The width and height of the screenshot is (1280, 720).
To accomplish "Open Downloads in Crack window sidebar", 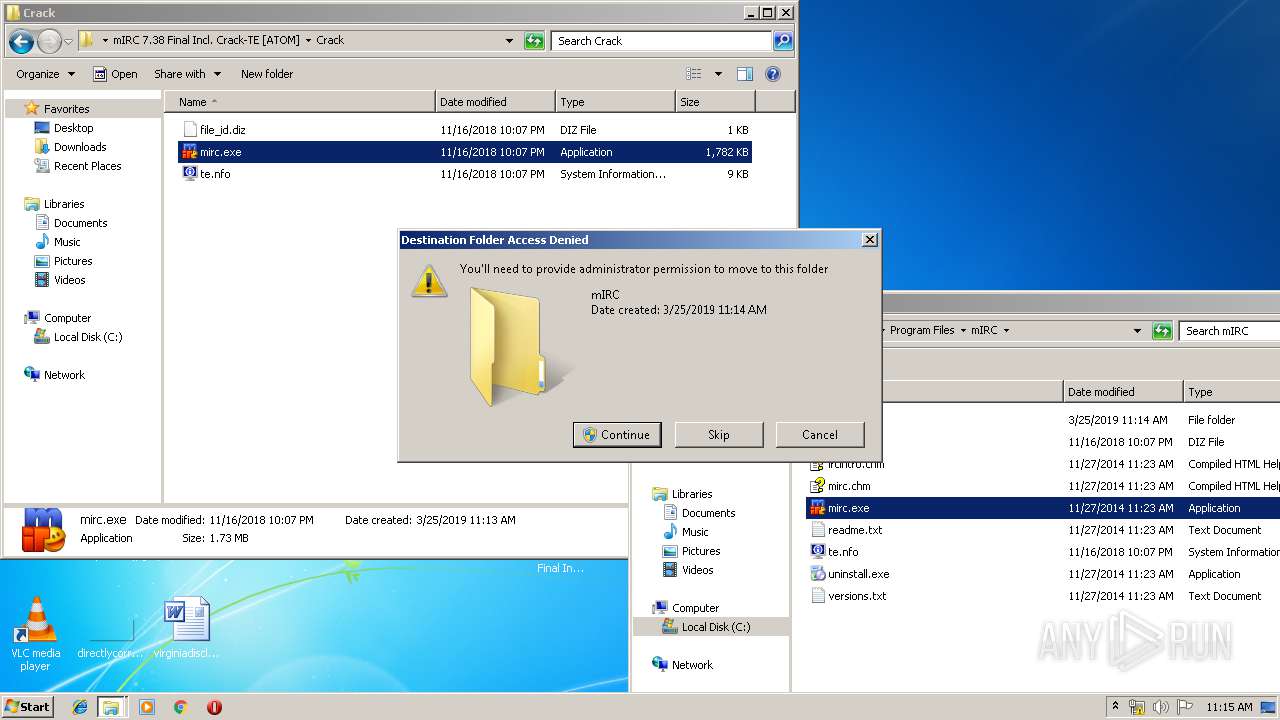I will [80, 147].
